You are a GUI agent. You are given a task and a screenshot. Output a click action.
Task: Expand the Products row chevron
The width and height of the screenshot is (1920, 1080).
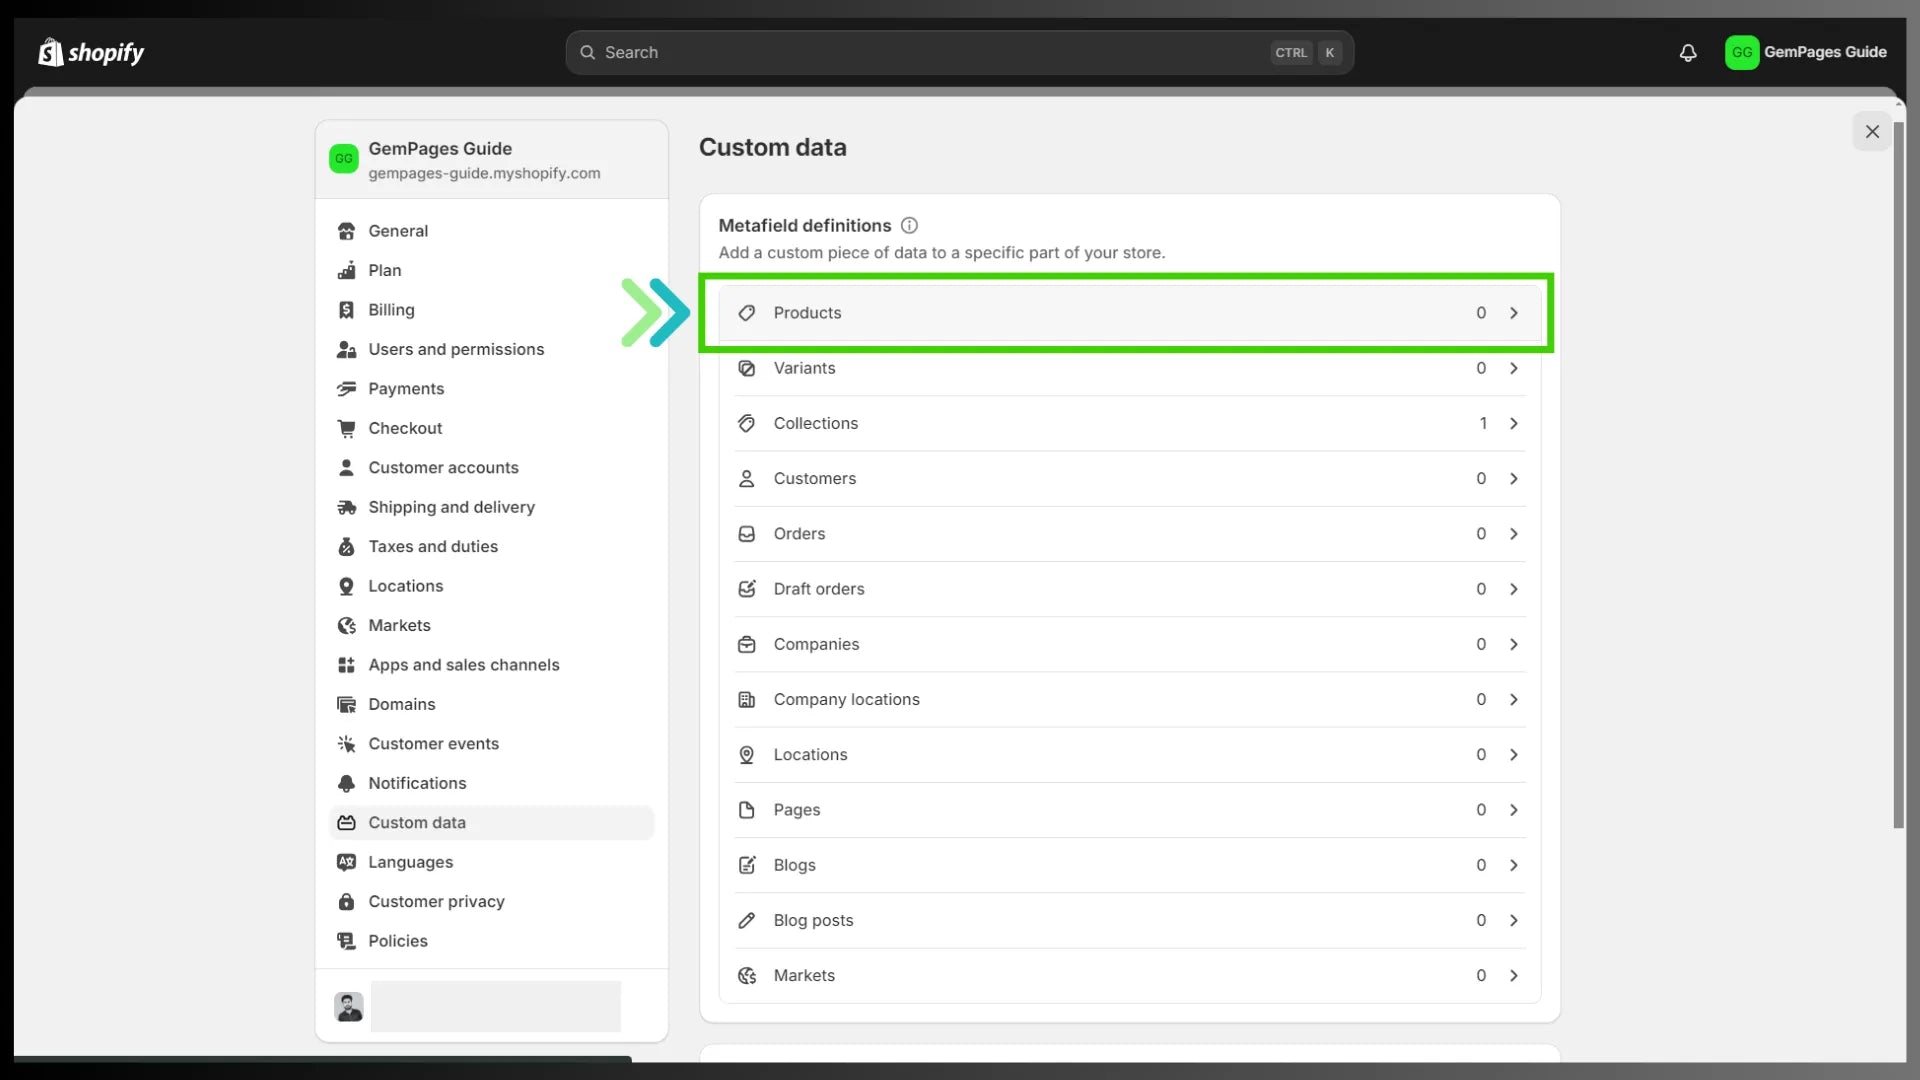(x=1514, y=313)
